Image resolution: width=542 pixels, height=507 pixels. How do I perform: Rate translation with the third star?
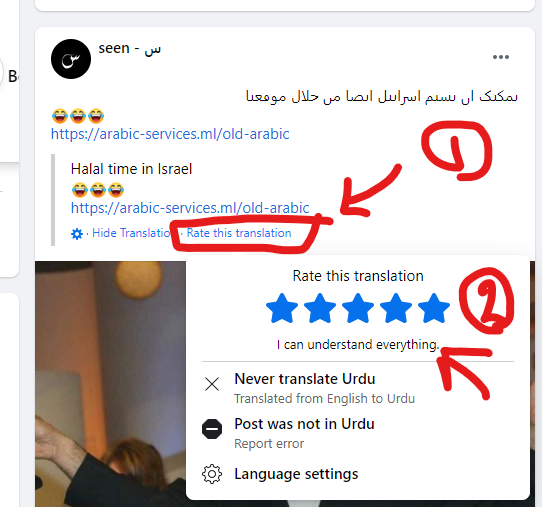358,308
